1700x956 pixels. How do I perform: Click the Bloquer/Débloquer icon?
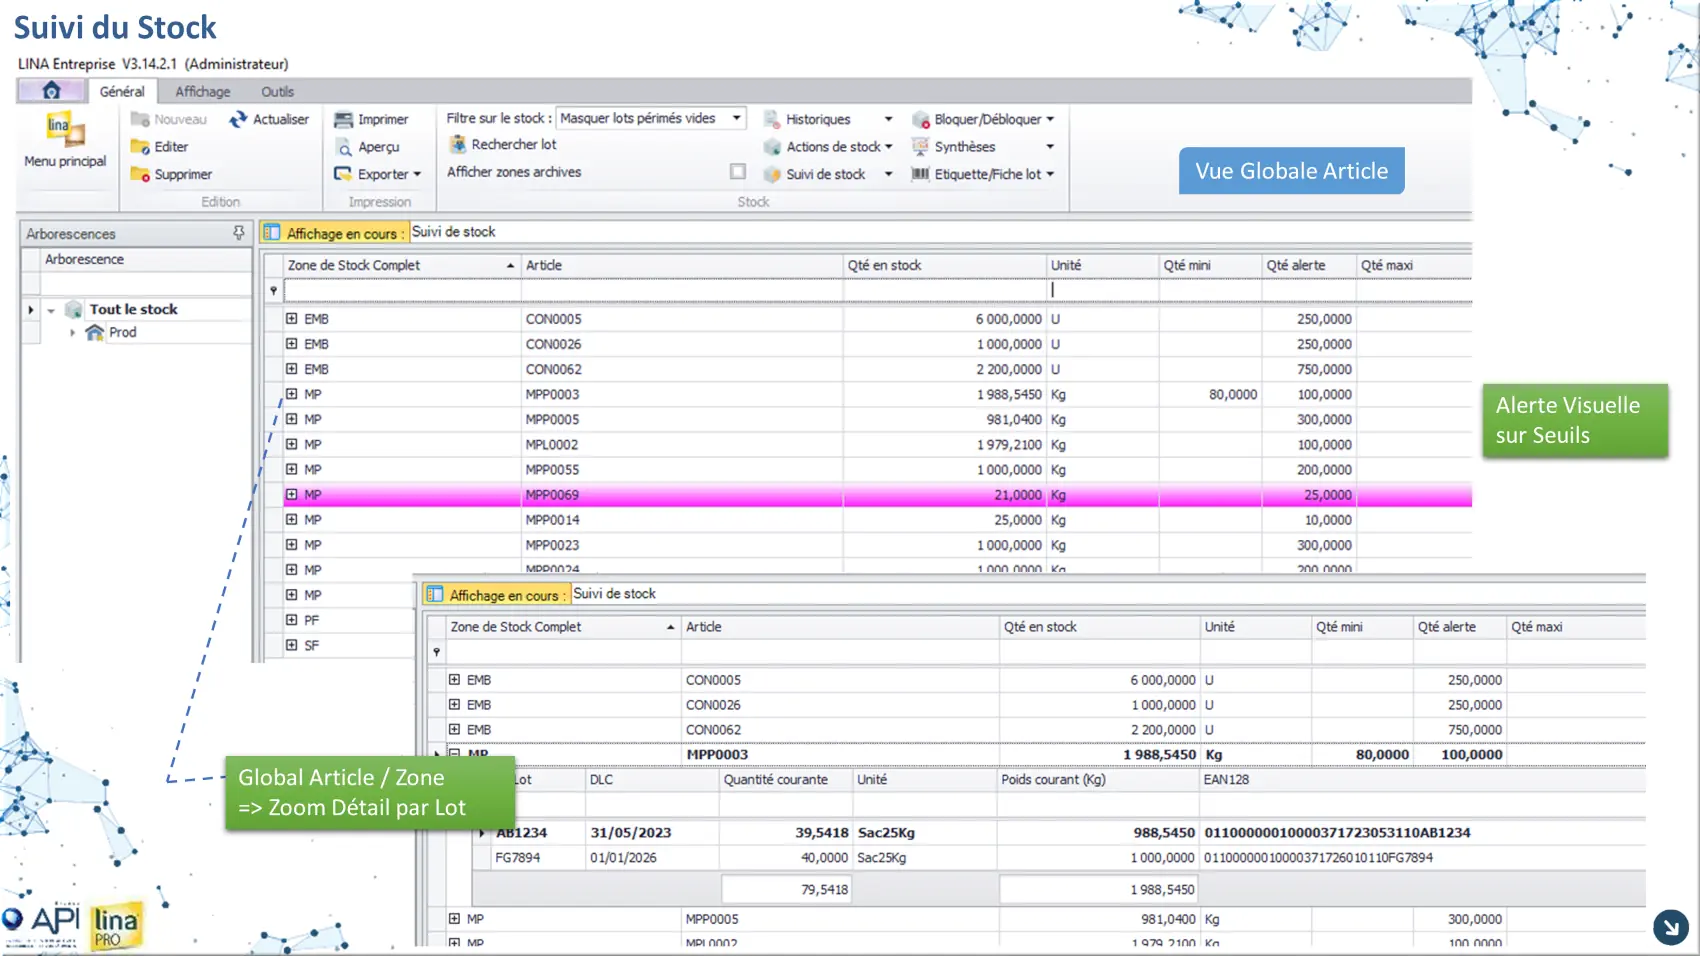920,119
